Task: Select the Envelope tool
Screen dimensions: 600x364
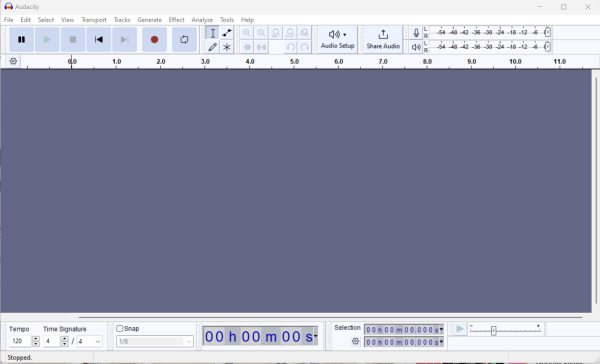Action: tap(227, 33)
